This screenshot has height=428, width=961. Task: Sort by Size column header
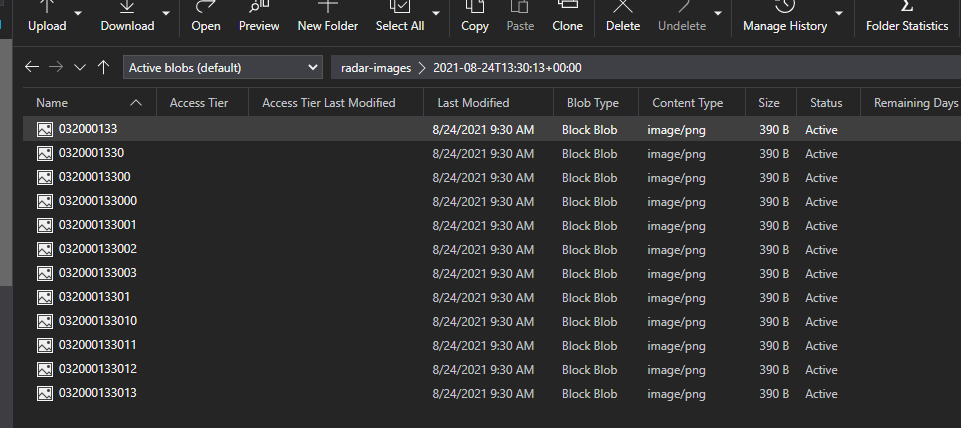point(770,103)
